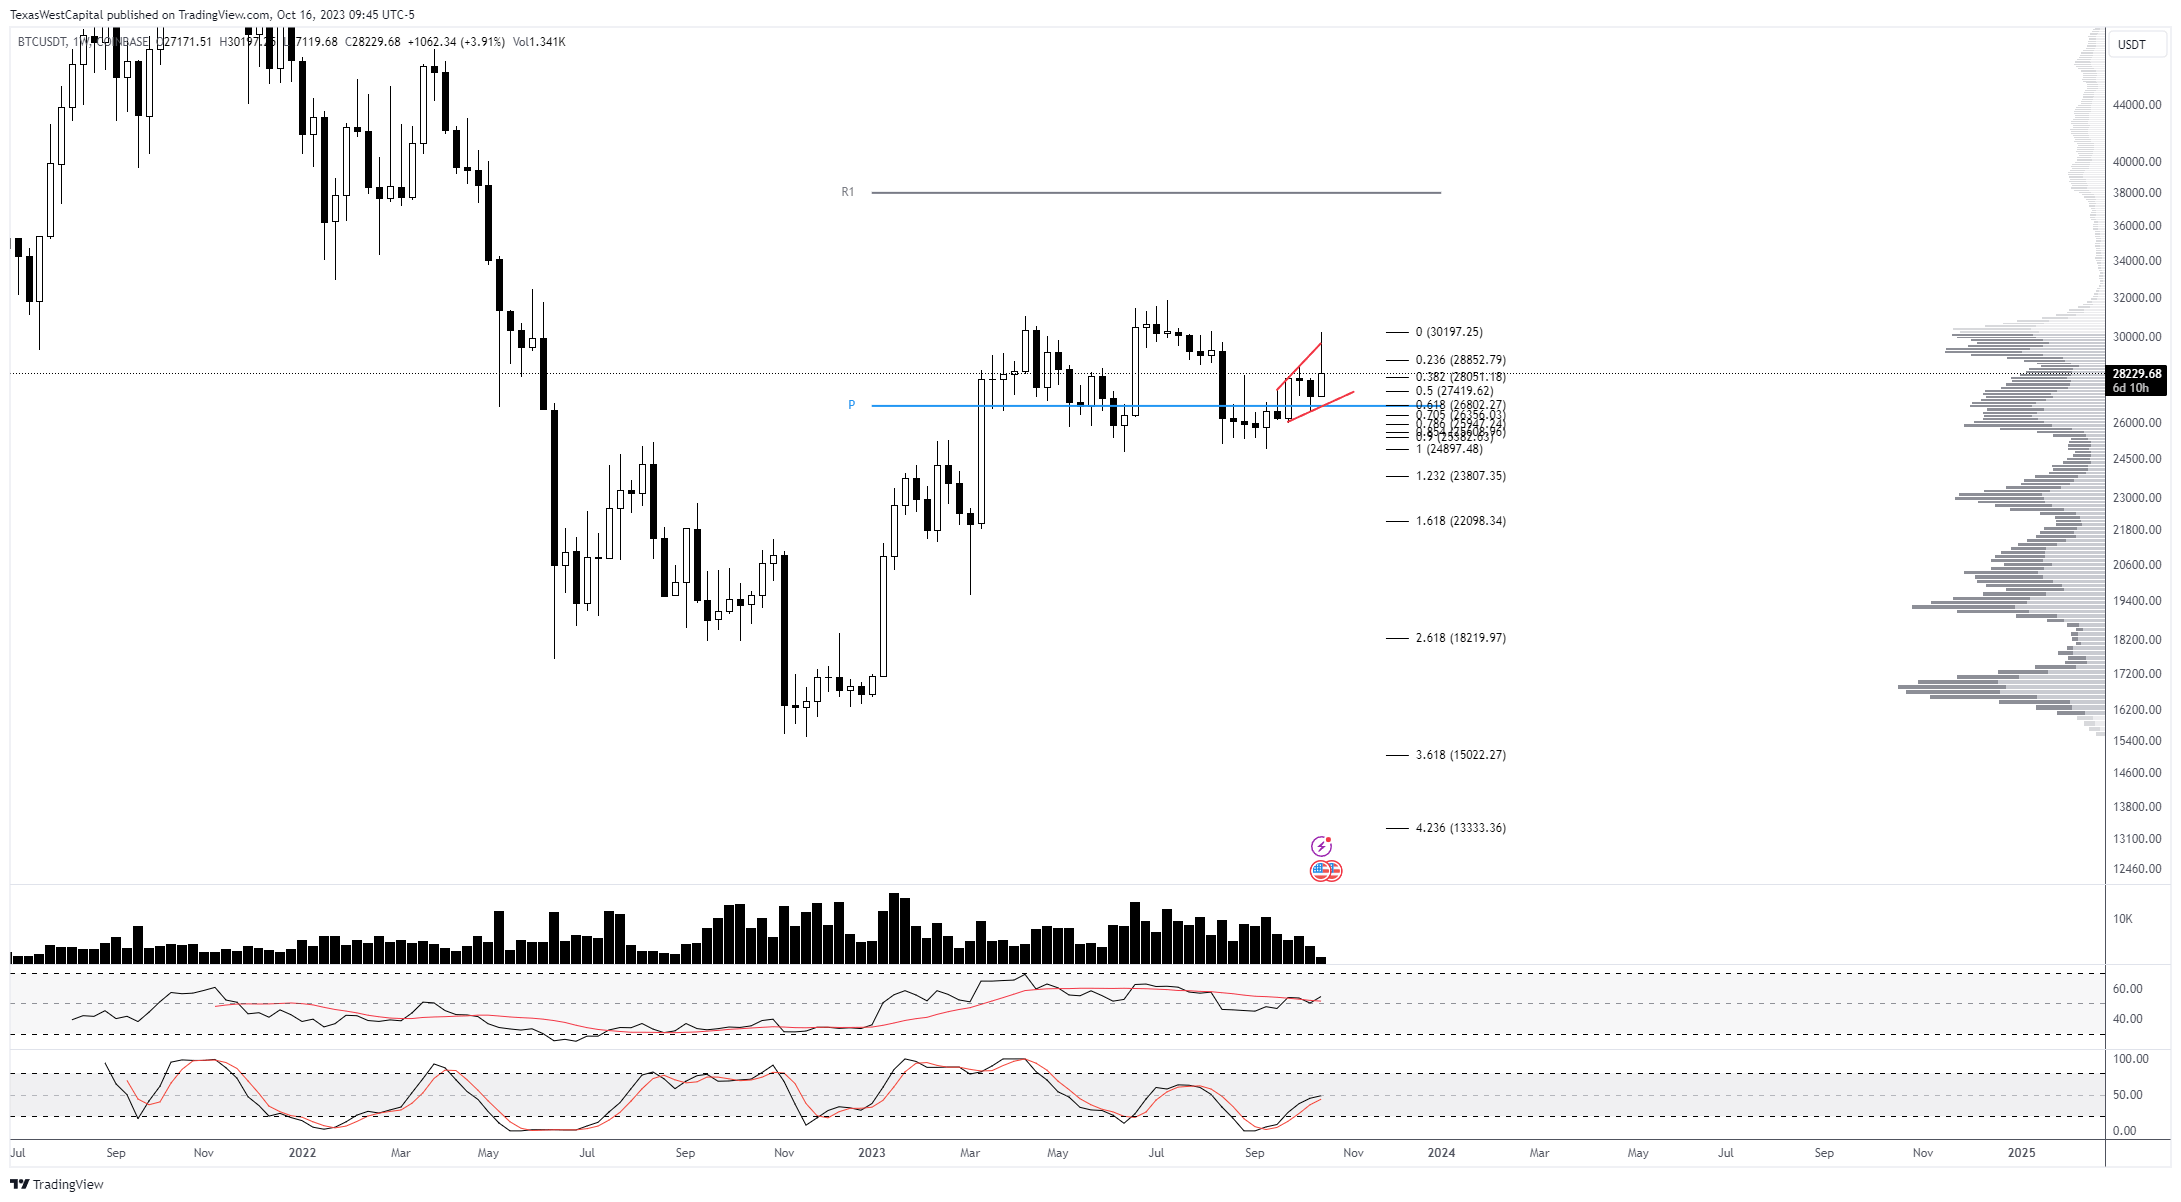Click Fibonacci level 1 (24897.48)
This screenshot has width=2181, height=1202.
pyautogui.click(x=1449, y=449)
